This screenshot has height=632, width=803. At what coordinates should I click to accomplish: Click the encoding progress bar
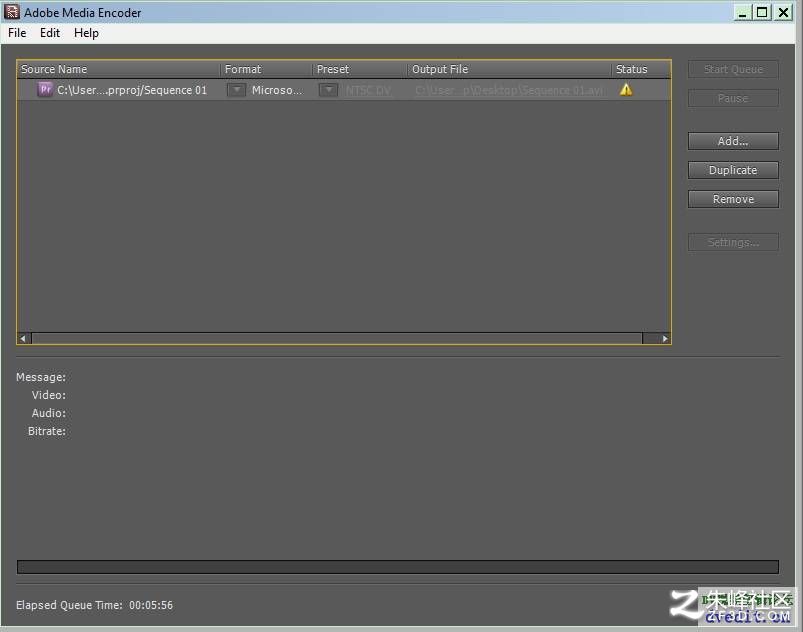tap(397, 566)
